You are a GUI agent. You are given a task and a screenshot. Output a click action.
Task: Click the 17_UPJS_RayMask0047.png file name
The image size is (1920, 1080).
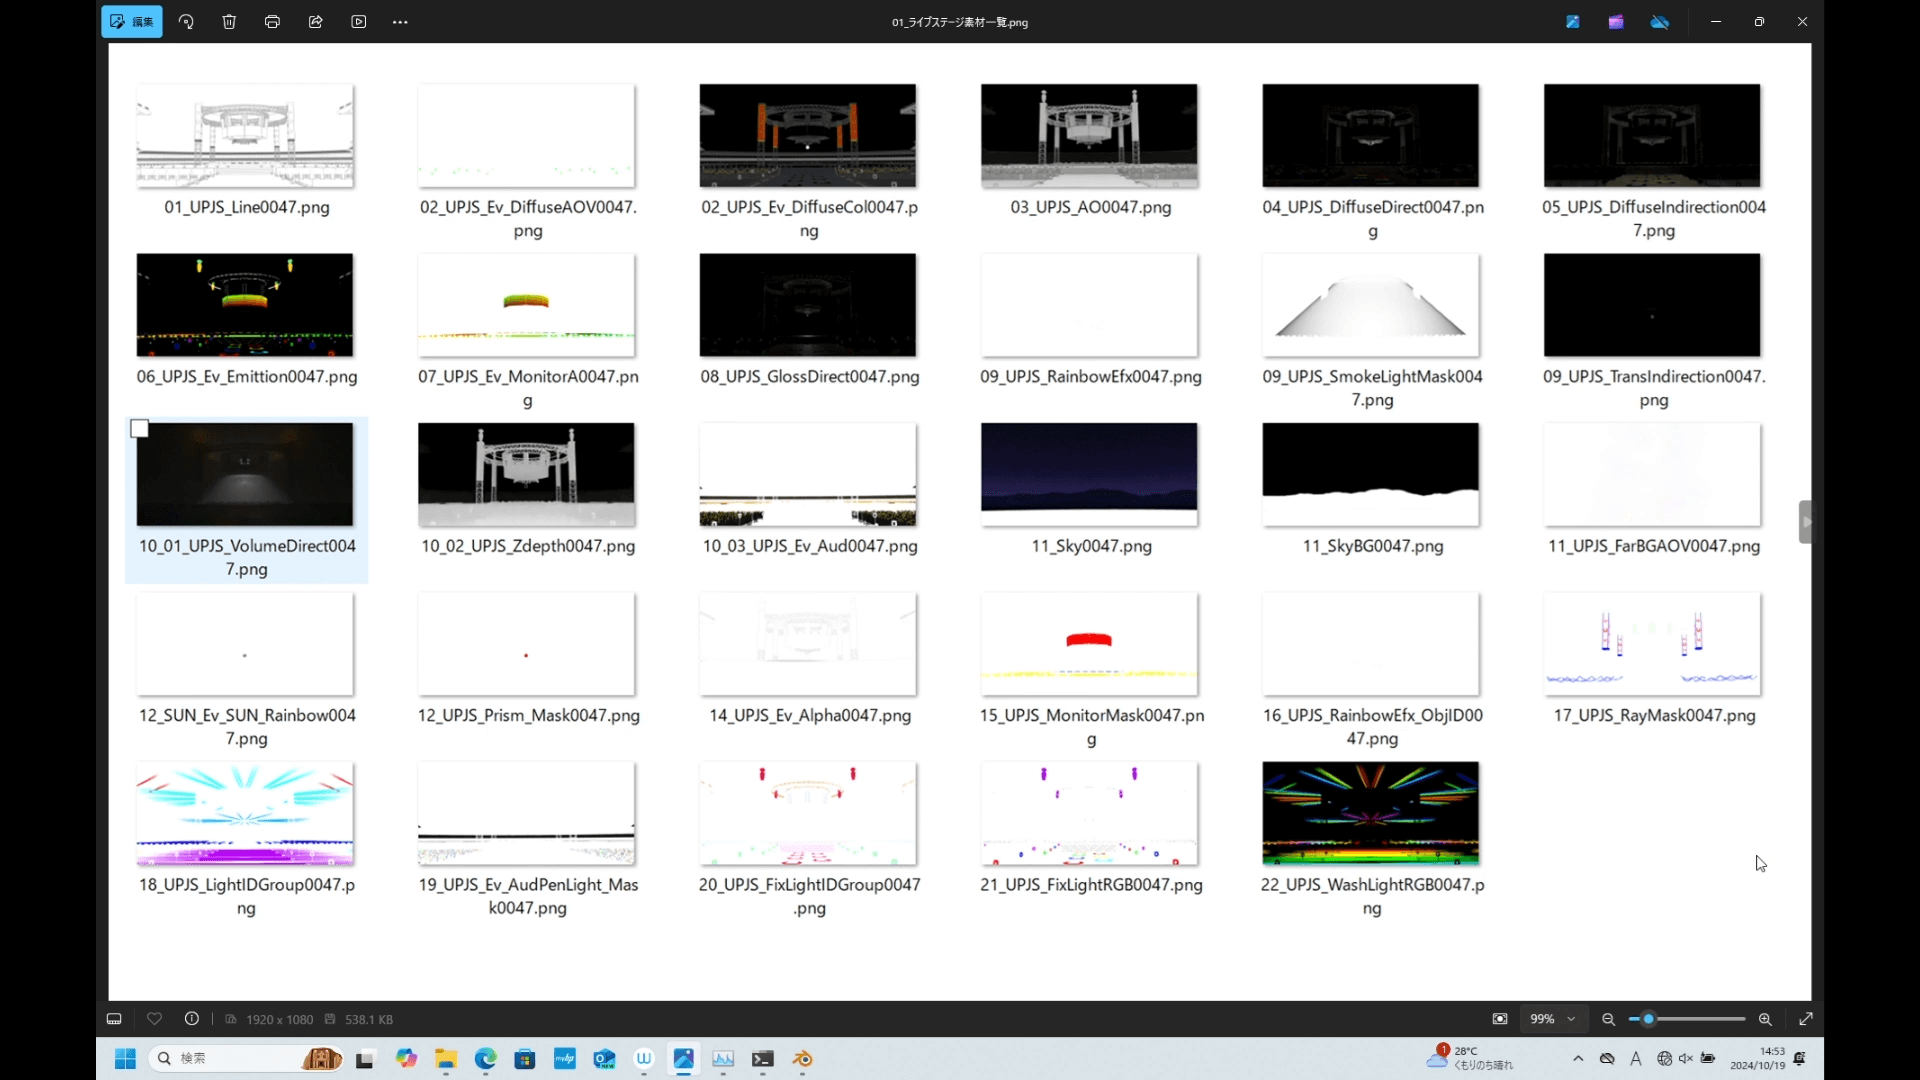pyautogui.click(x=1654, y=716)
